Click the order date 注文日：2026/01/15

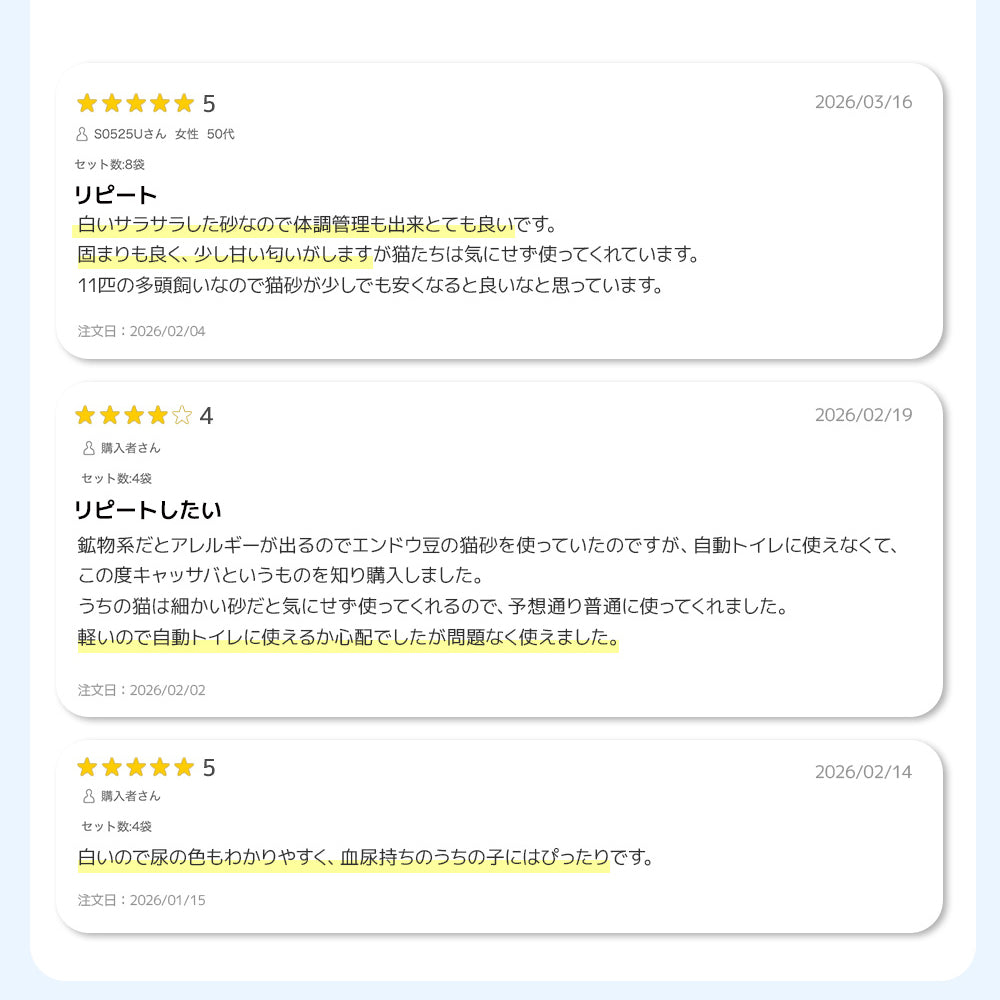[141, 900]
